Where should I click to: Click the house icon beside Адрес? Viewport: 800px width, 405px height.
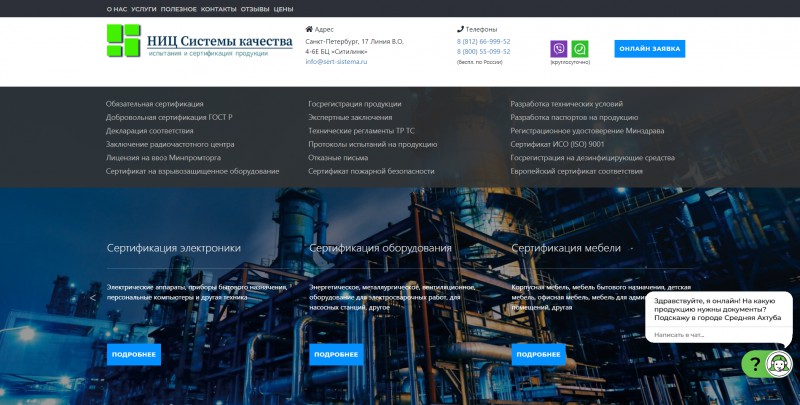pos(309,29)
